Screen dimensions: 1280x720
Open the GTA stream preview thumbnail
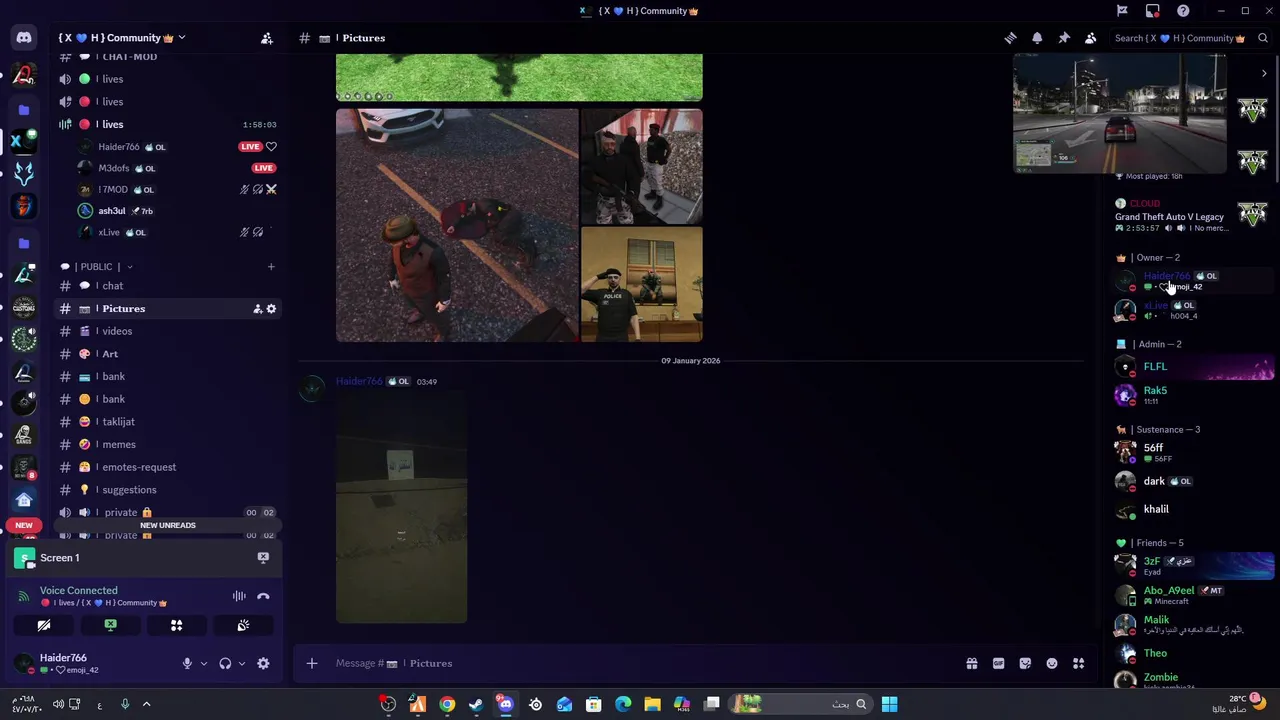[x=1119, y=113]
